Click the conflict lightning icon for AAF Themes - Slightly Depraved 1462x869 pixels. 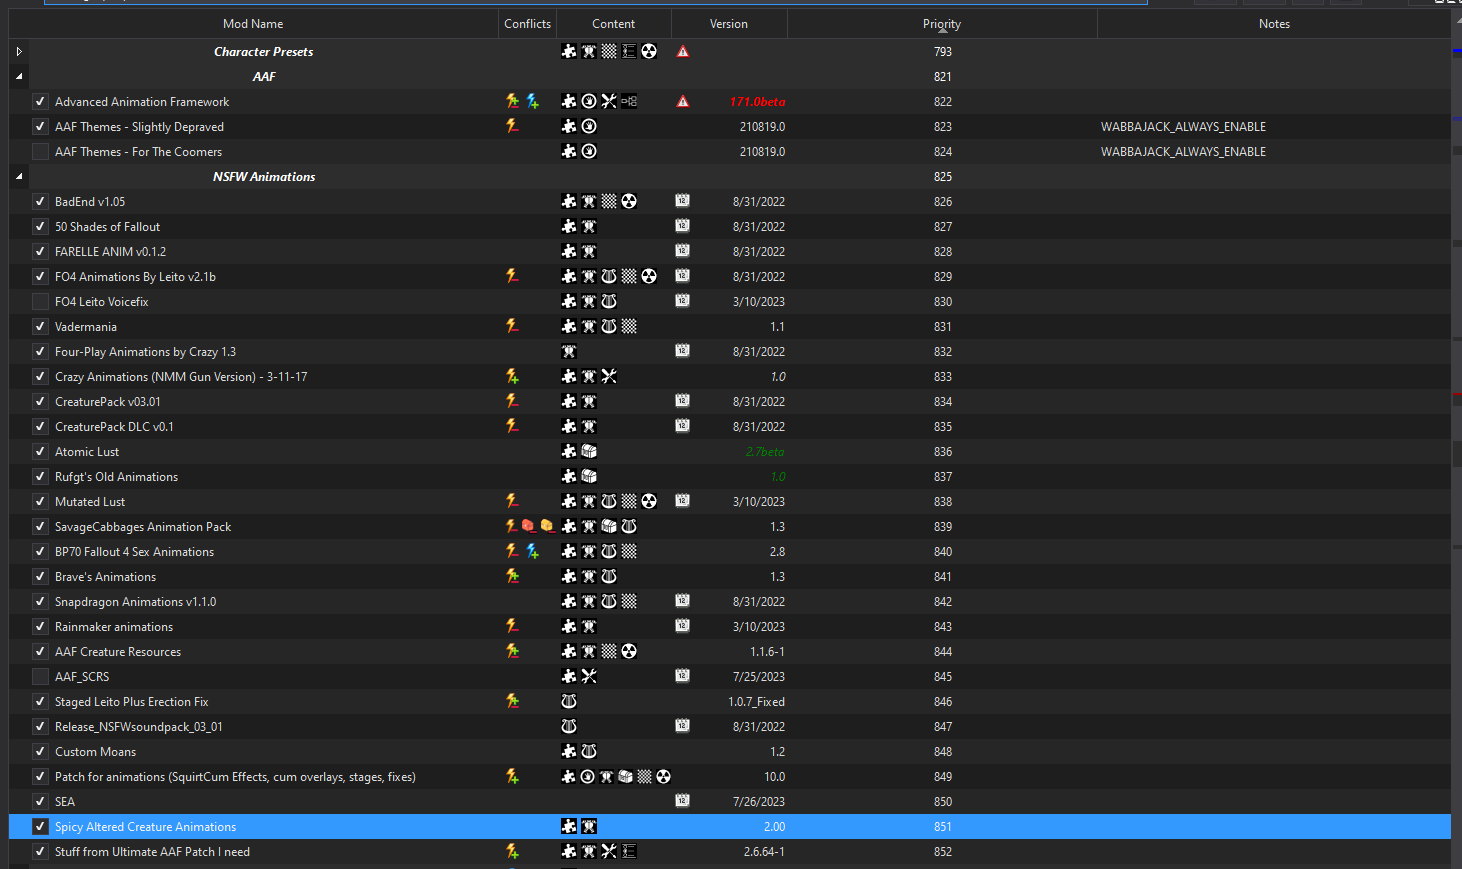512,126
